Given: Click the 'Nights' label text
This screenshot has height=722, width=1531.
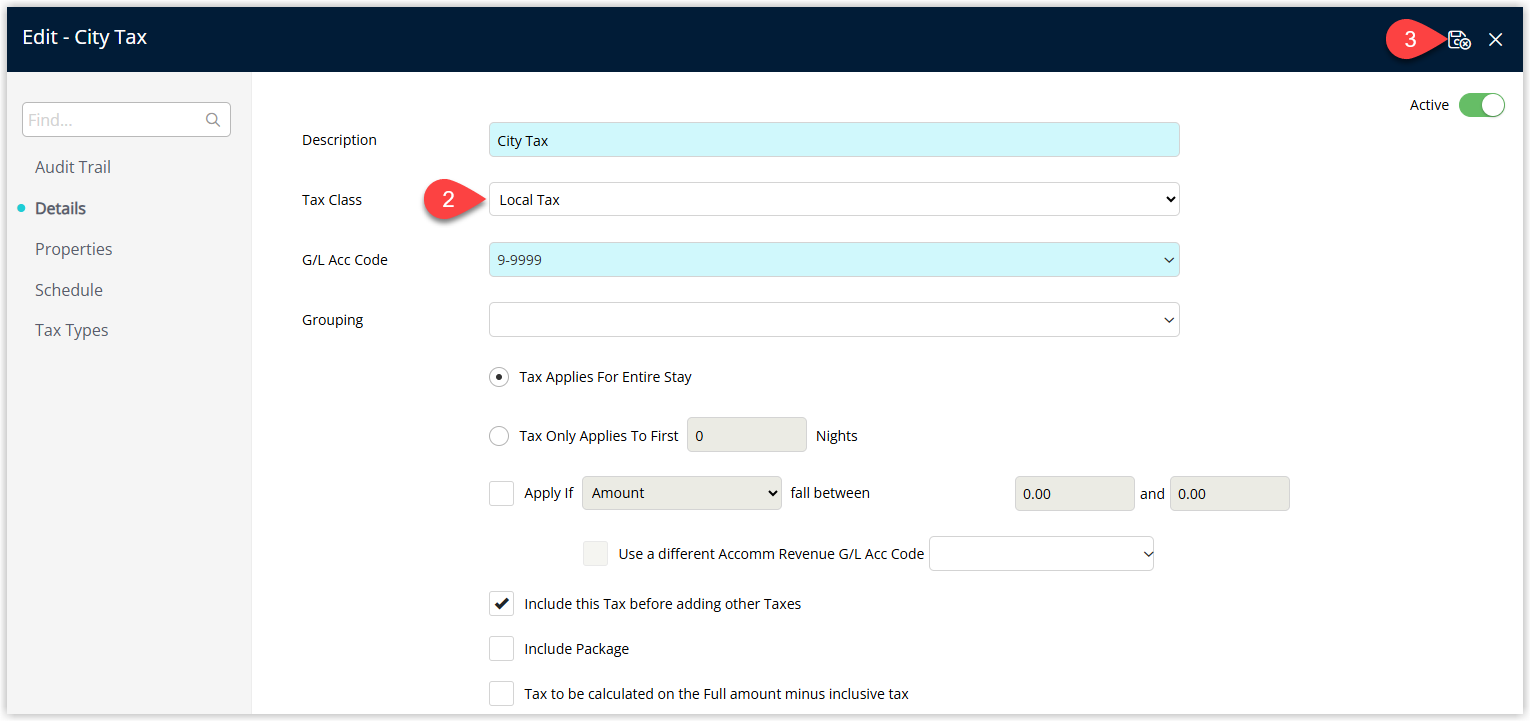Looking at the screenshot, I should 837,436.
